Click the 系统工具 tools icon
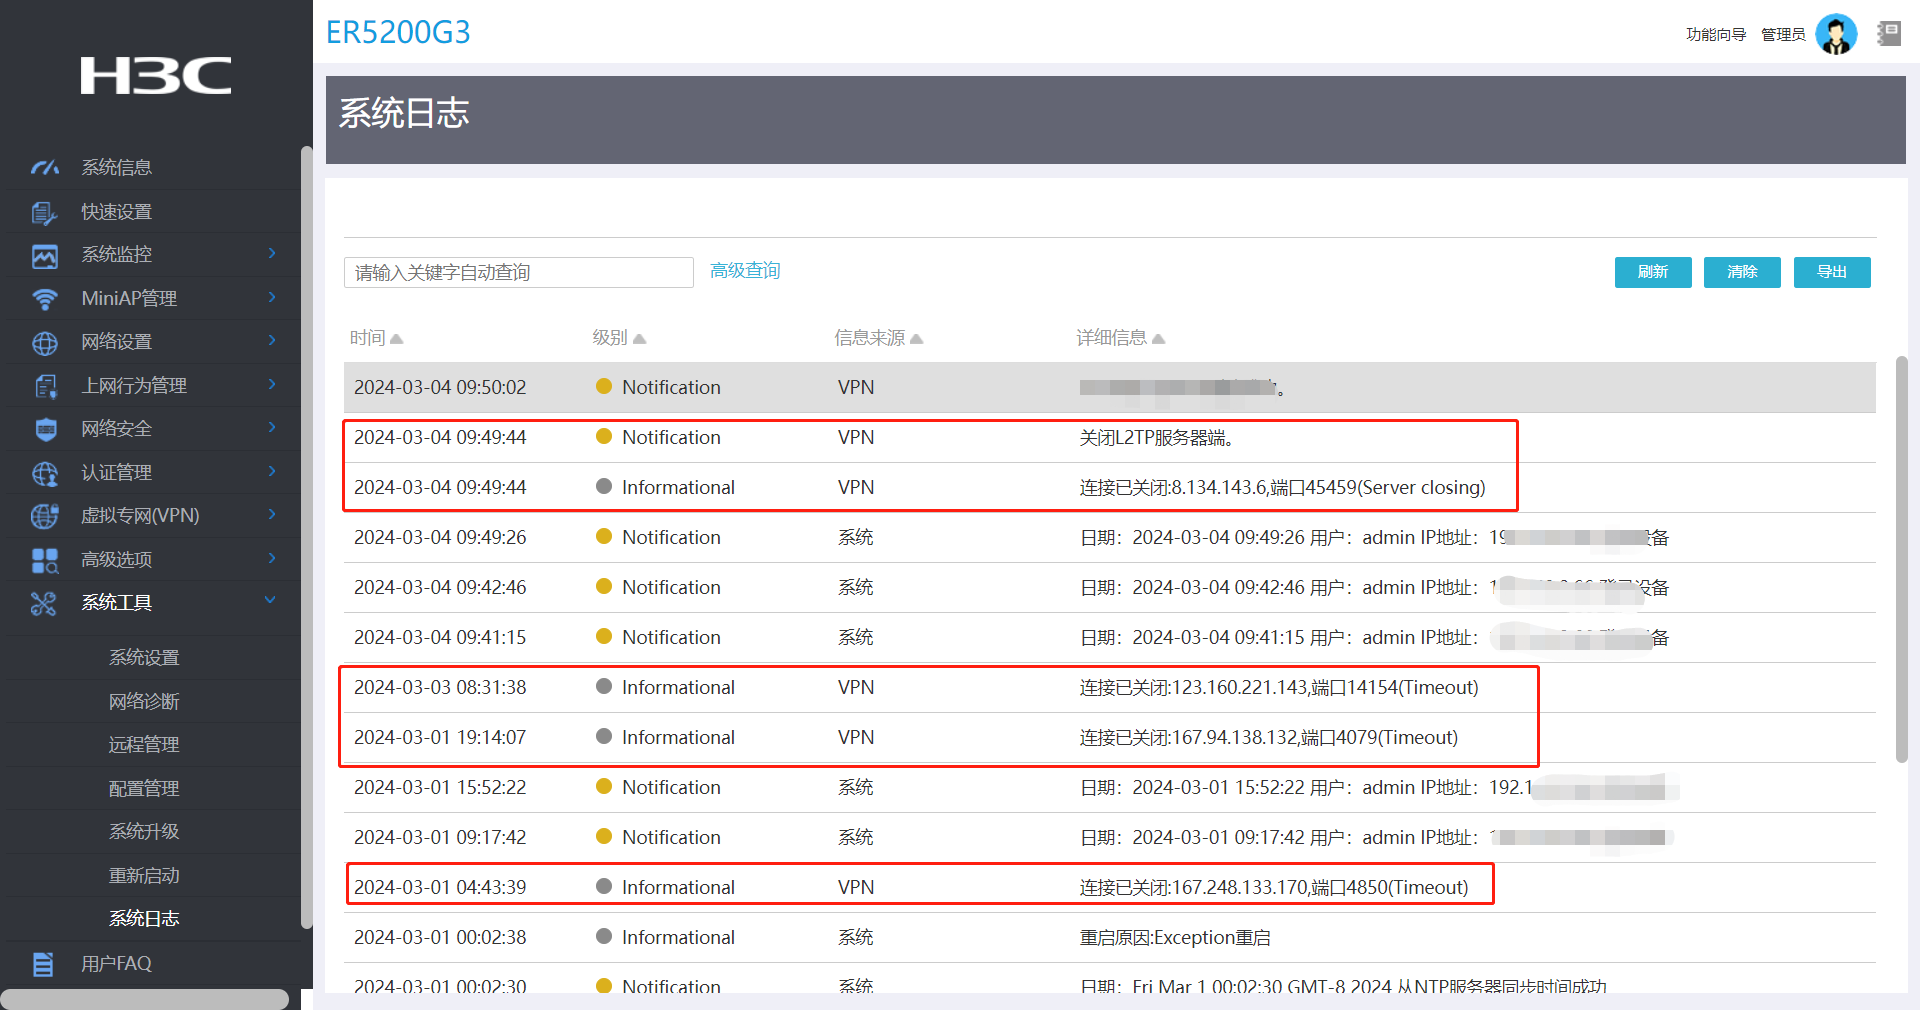Screen dimensions: 1920x1010 (x=43, y=603)
